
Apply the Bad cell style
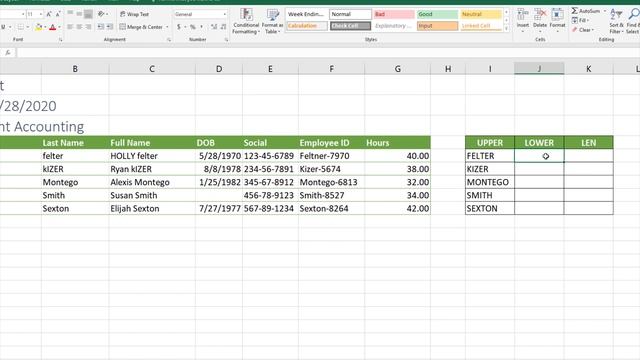[x=393, y=14]
